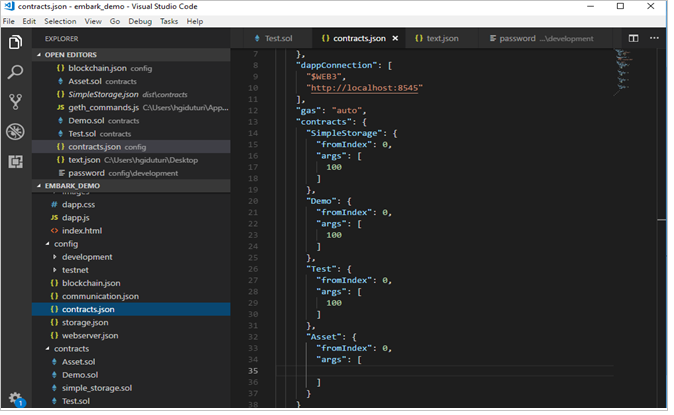Viewport: 674px width, 415px height.
Task: Click the "SimpleStorage" key in code
Action: point(347,134)
